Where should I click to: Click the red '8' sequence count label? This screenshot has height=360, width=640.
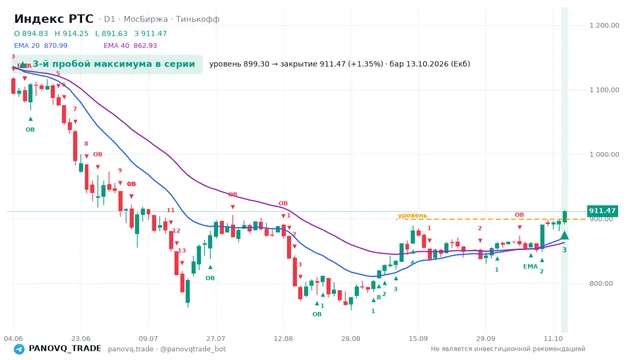tap(86, 144)
